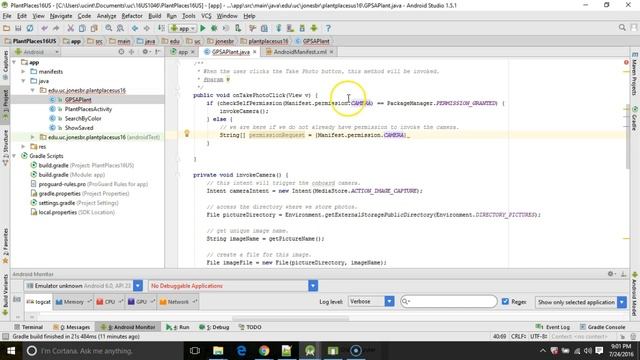
Task: Open the Verbose log level dropdown
Action: 389,301
